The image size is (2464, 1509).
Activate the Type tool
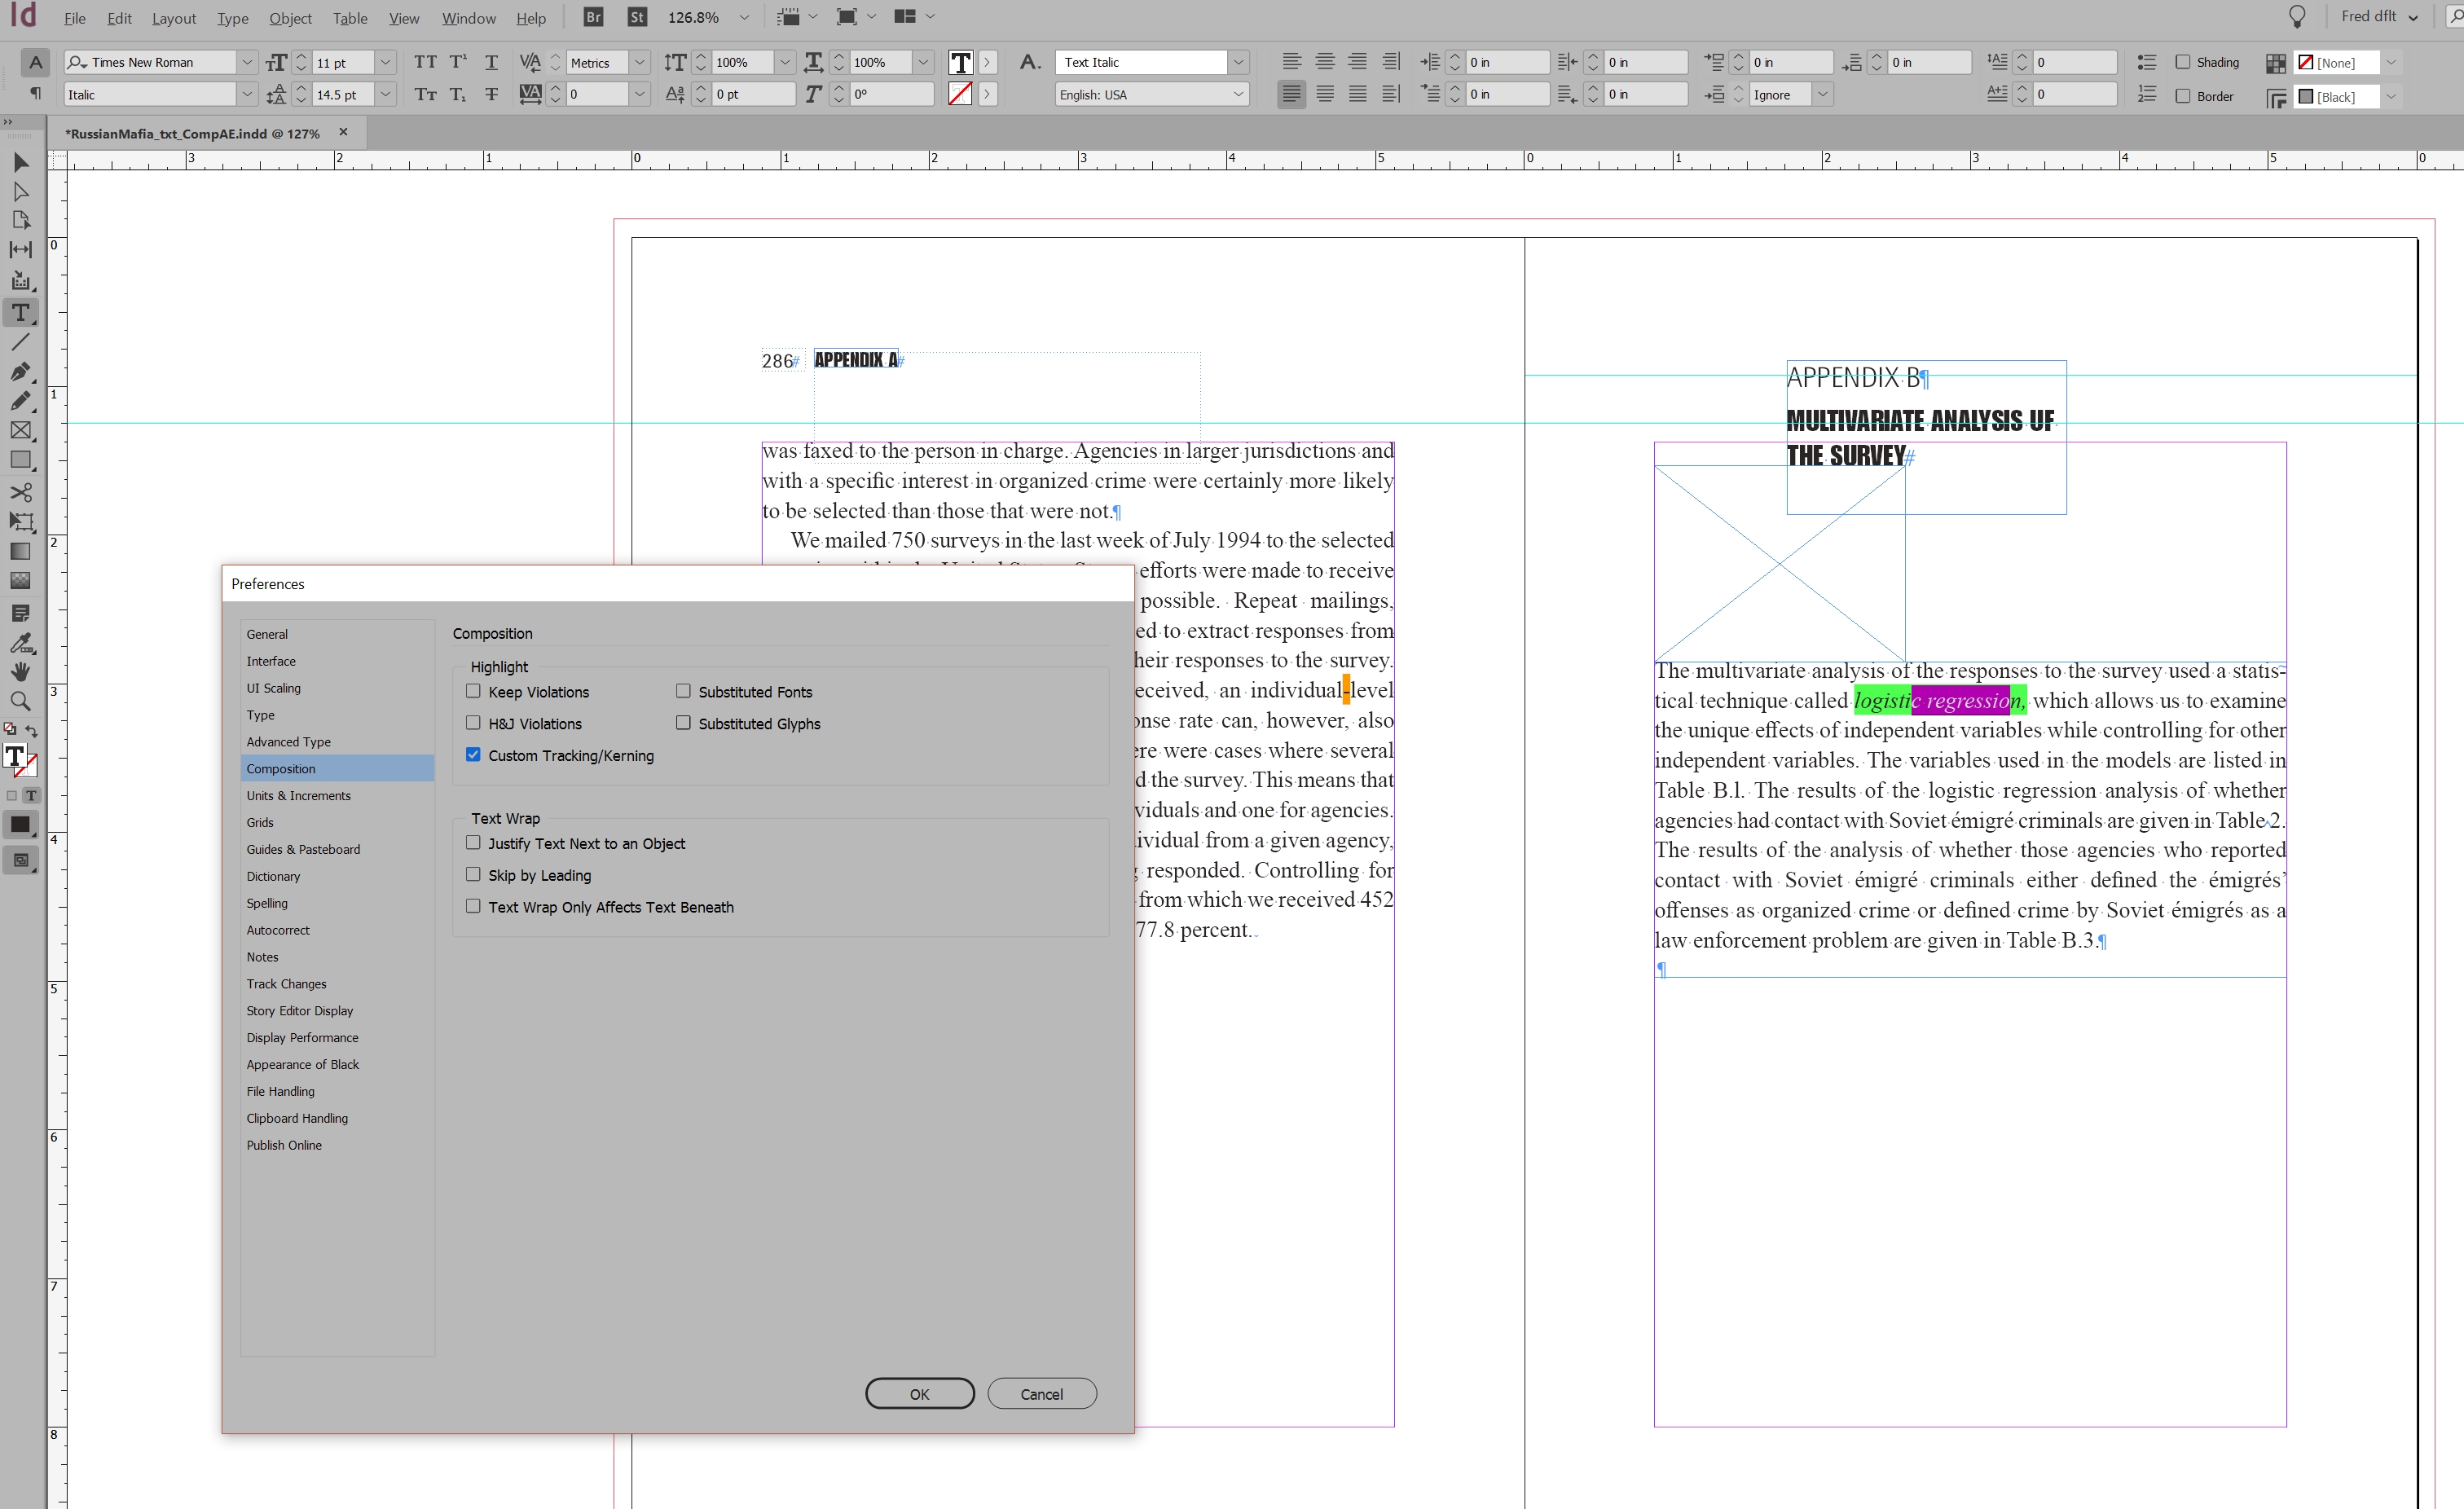click(x=21, y=312)
